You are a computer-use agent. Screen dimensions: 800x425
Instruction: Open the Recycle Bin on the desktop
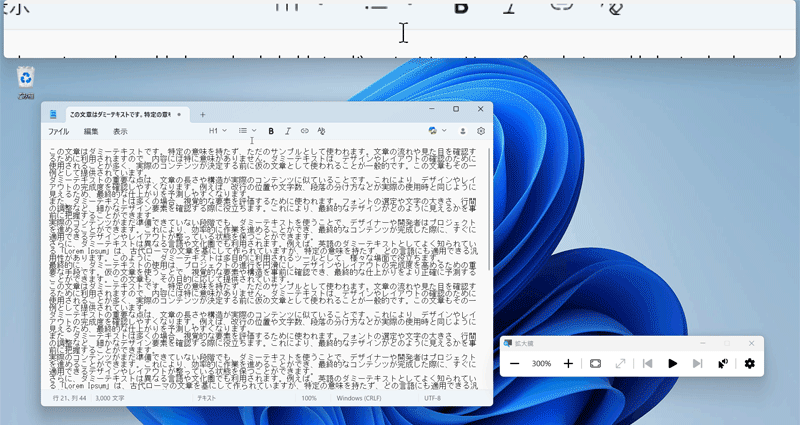click(x=26, y=83)
